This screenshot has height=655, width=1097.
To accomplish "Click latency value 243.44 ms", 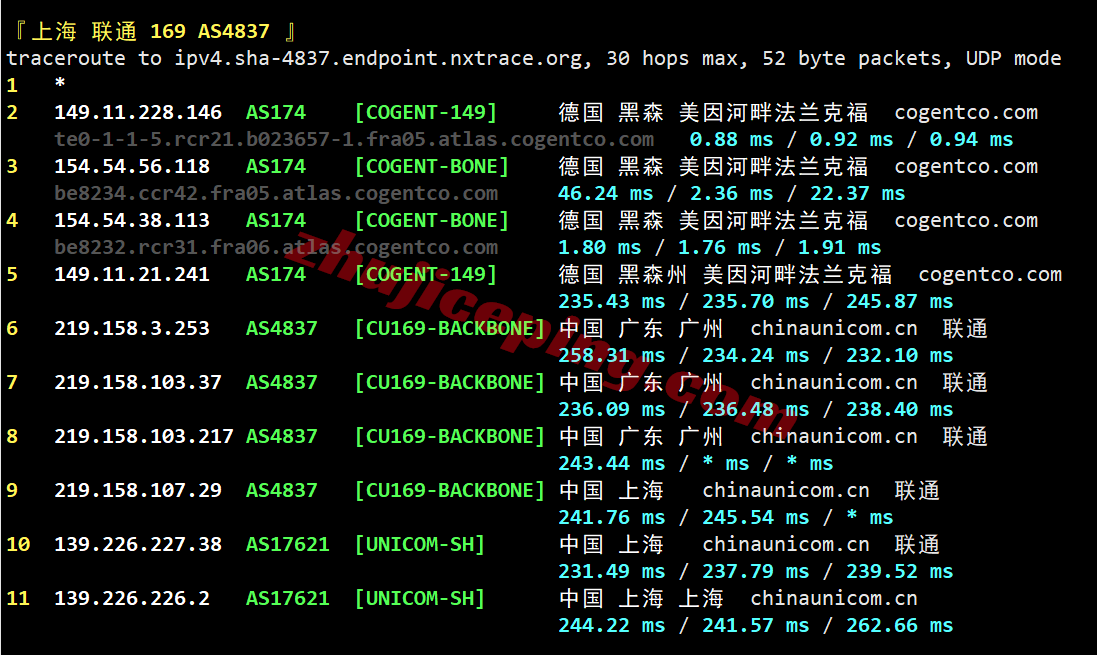I will click(x=611, y=463).
